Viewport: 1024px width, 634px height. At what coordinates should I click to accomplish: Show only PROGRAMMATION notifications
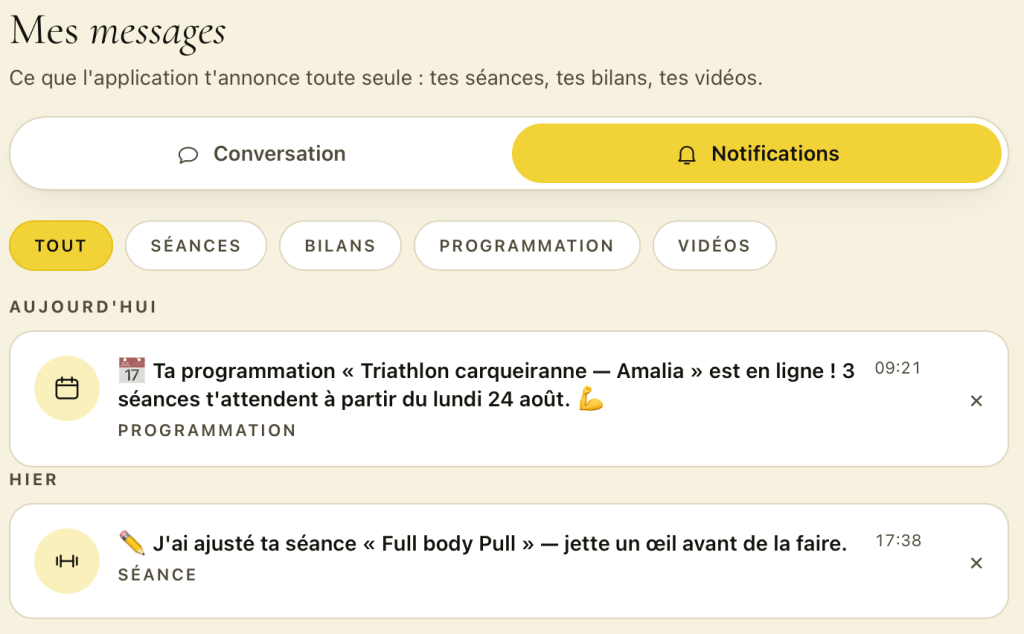point(527,246)
